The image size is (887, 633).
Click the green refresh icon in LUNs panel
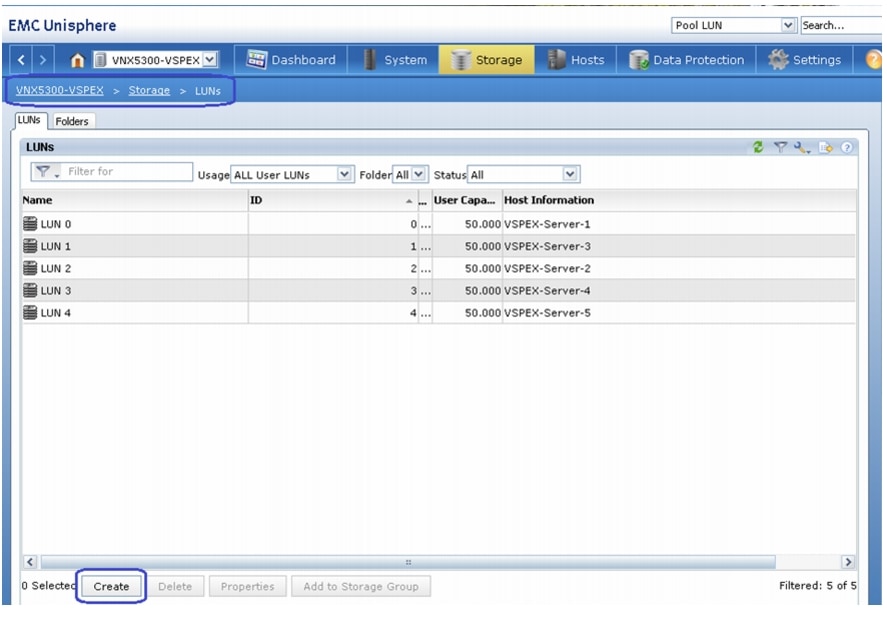coord(758,147)
